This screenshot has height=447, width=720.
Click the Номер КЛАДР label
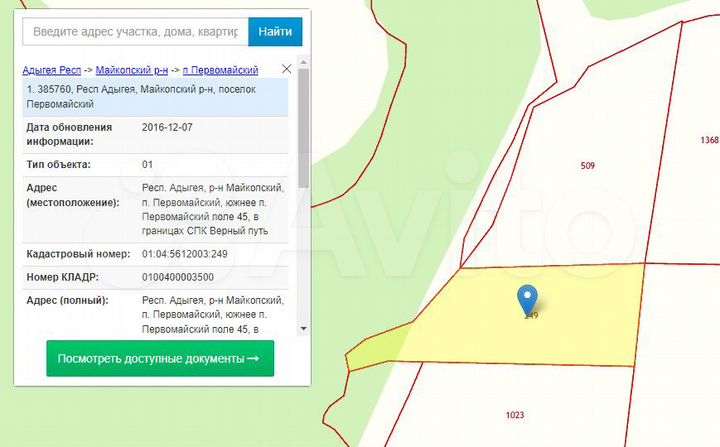click(x=62, y=277)
